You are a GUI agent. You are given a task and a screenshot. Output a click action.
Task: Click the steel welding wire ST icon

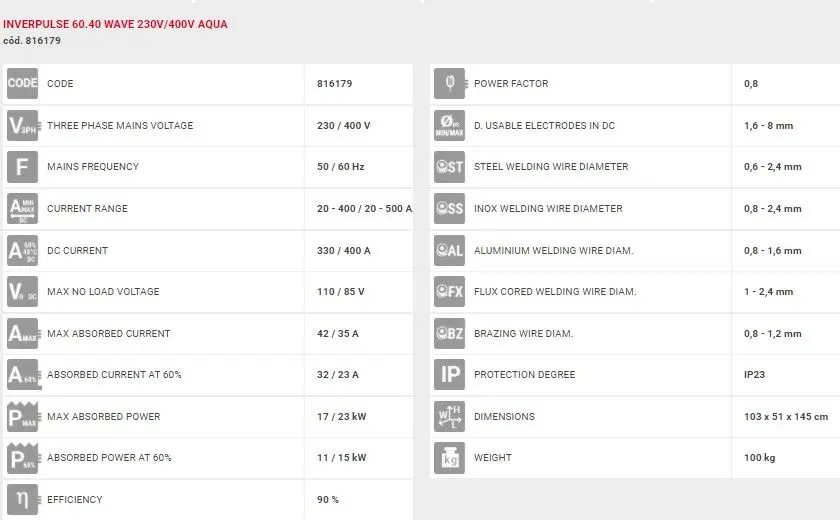click(x=449, y=167)
